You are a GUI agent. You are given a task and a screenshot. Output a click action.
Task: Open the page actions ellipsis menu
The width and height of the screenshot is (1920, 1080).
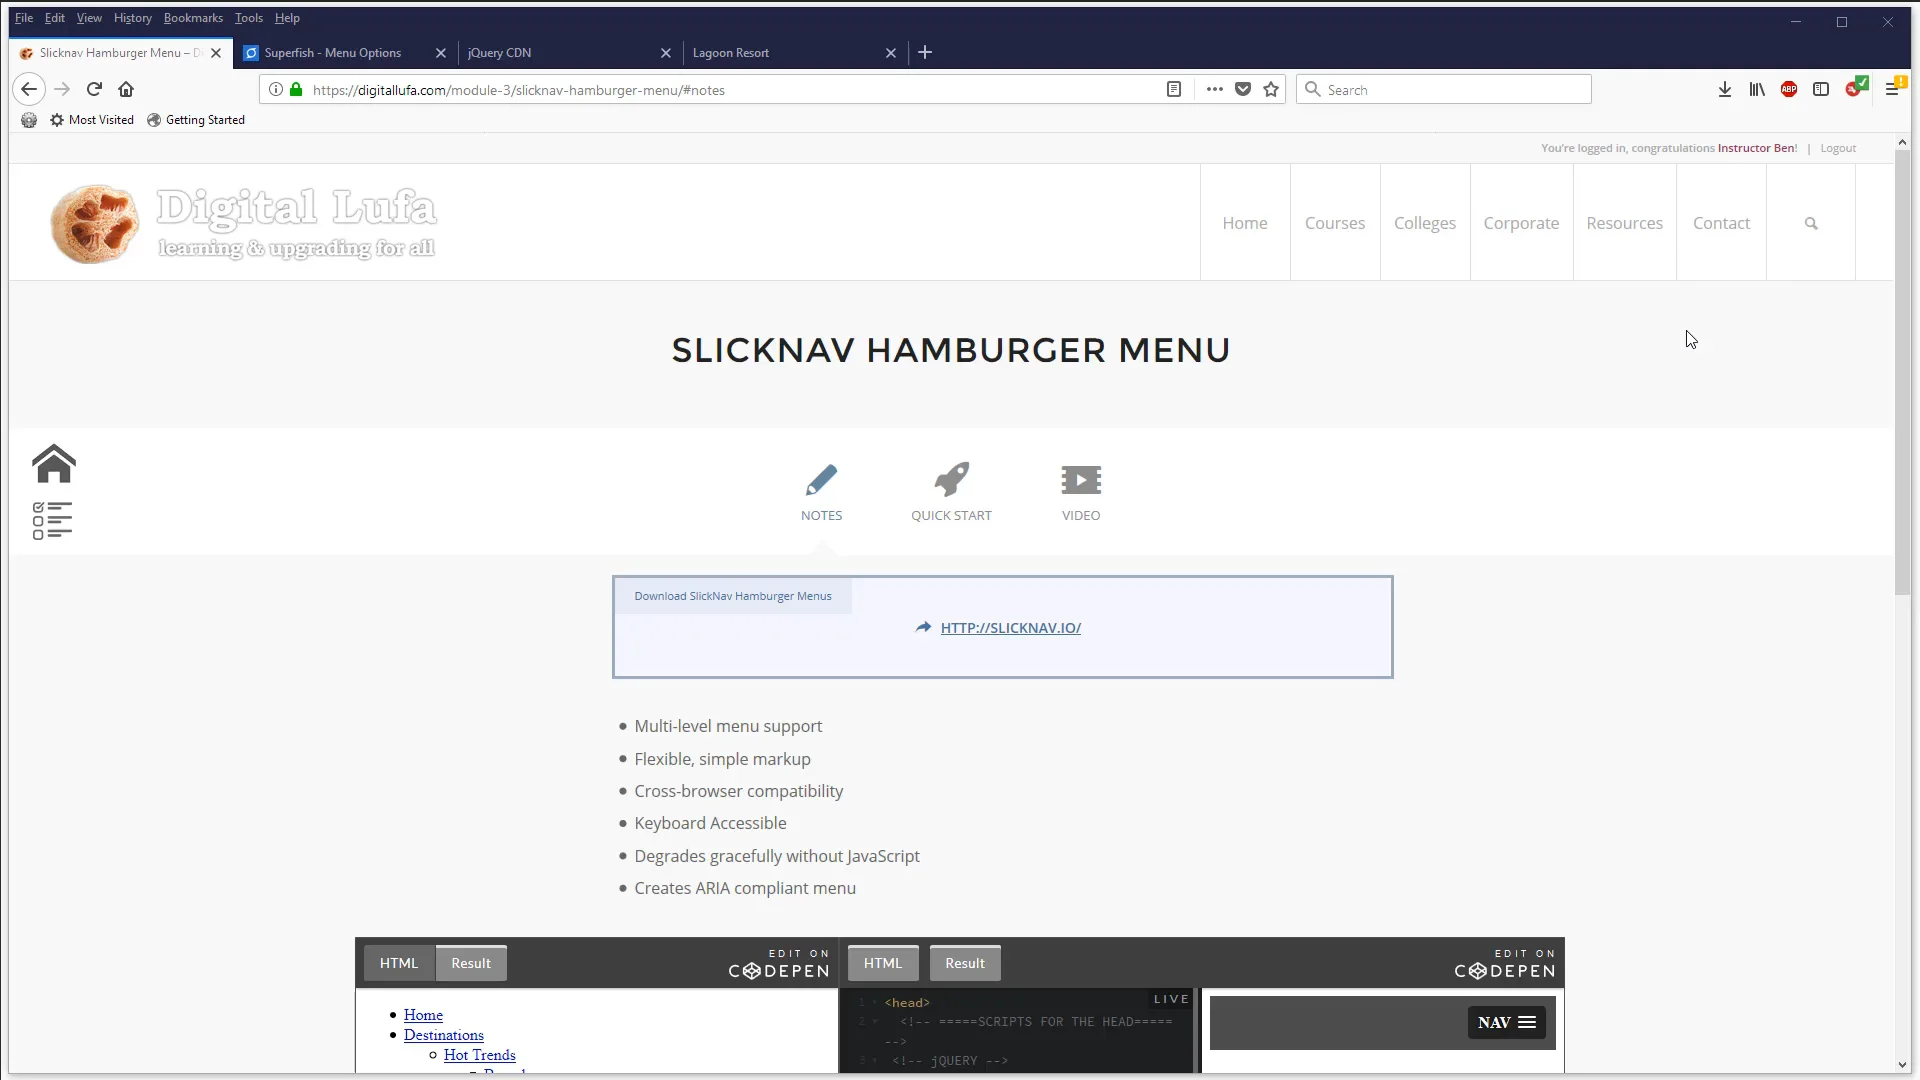click(1215, 89)
